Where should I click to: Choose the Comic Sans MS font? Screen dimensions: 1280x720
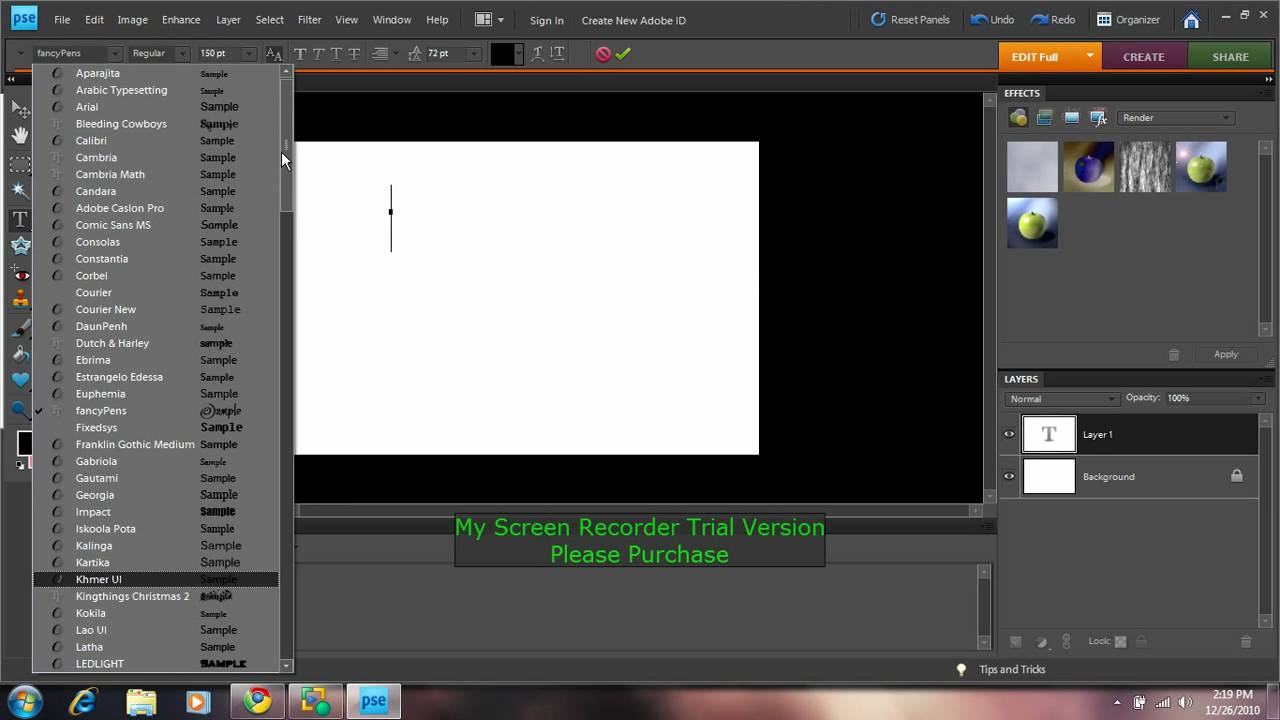point(156,225)
